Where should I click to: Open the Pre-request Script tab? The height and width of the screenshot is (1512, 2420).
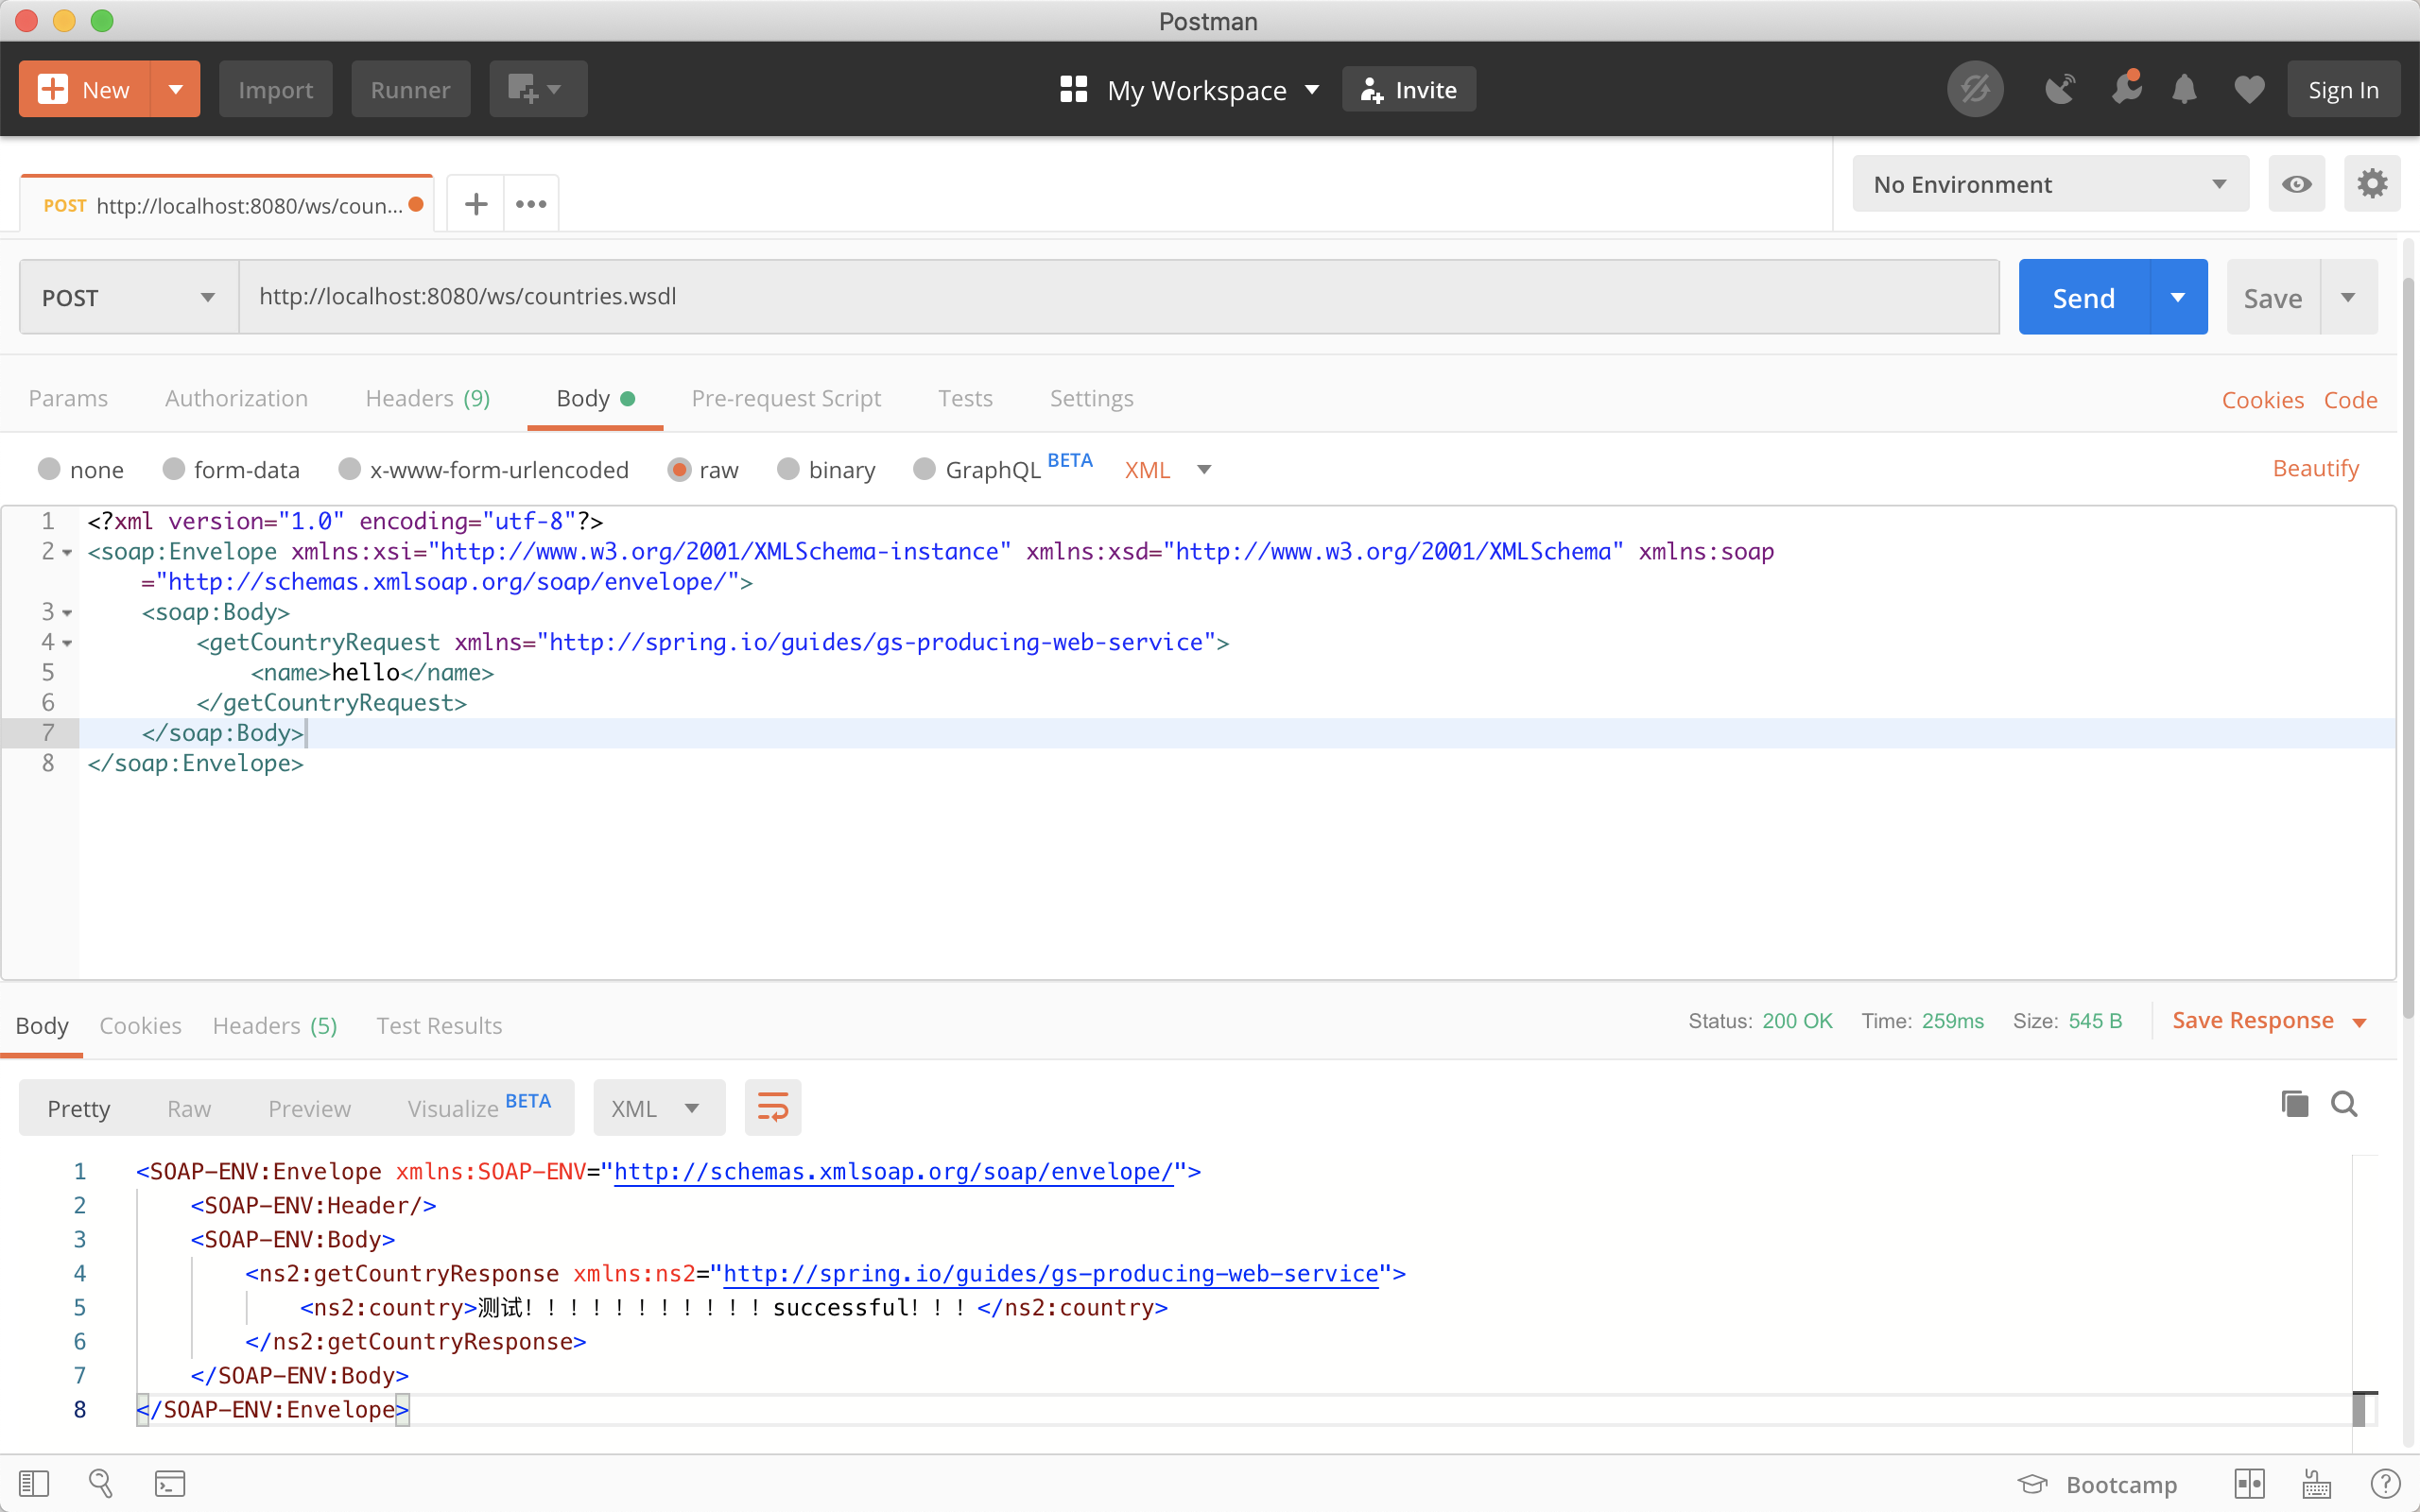coord(786,398)
